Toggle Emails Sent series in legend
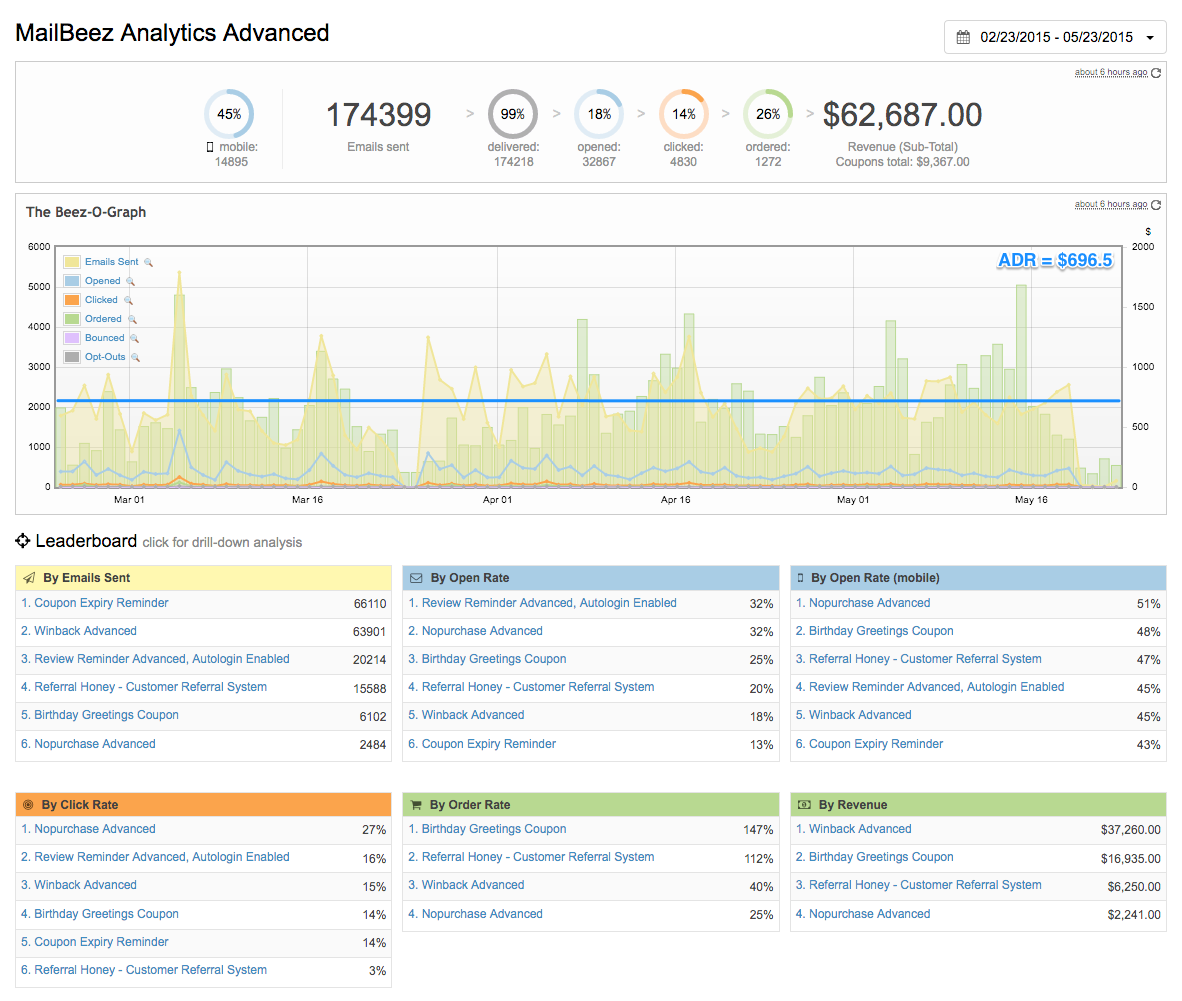Screen dimensions: 1182x1001 pos(112,262)
